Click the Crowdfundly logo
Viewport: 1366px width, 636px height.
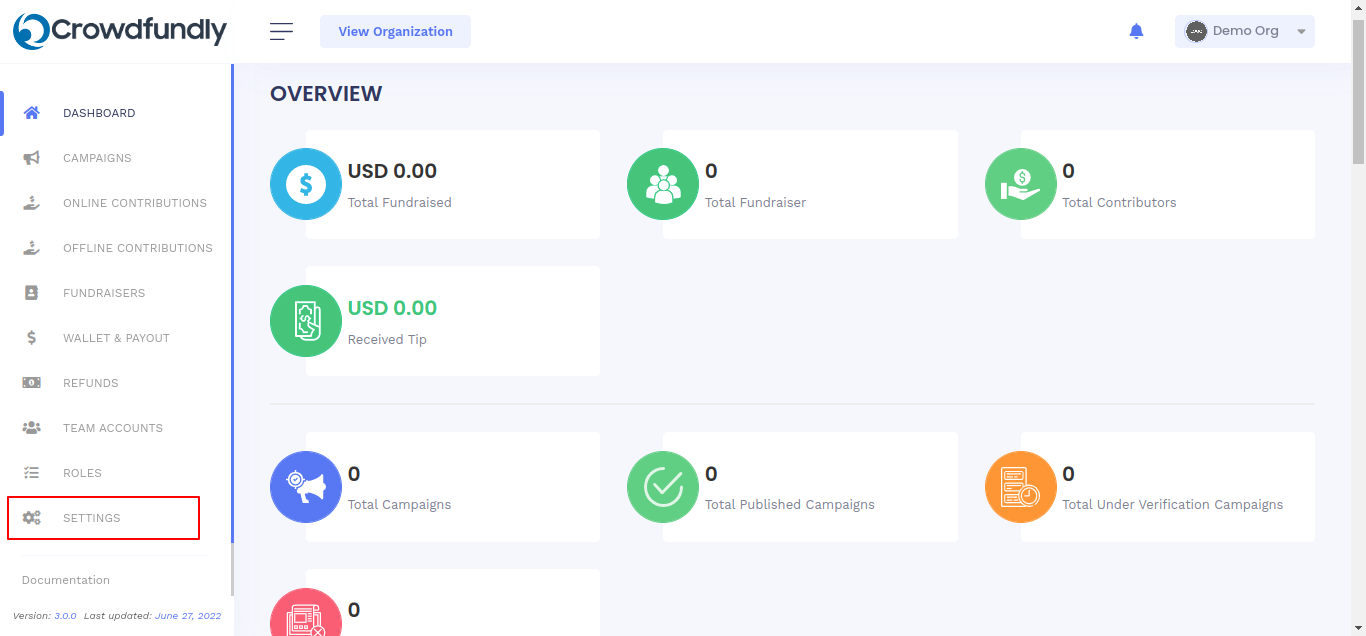coord(120,31)
